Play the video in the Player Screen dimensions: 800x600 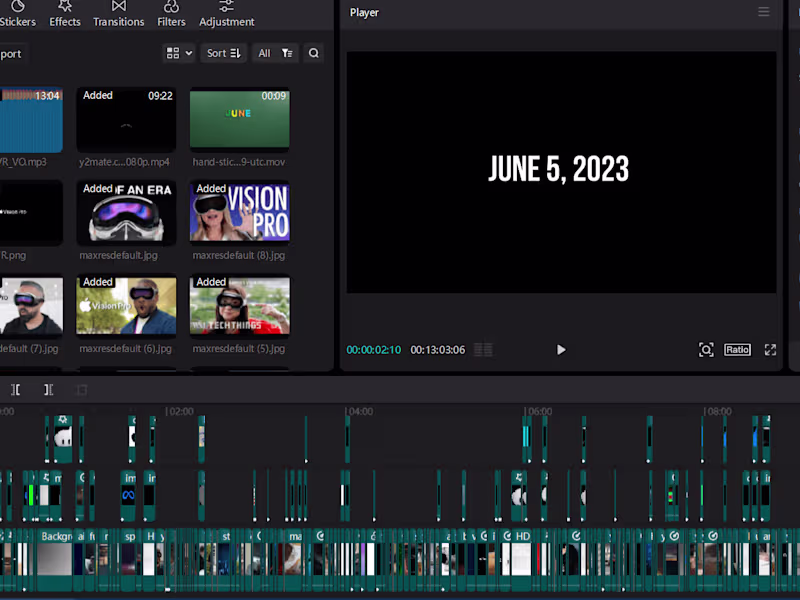561,350
